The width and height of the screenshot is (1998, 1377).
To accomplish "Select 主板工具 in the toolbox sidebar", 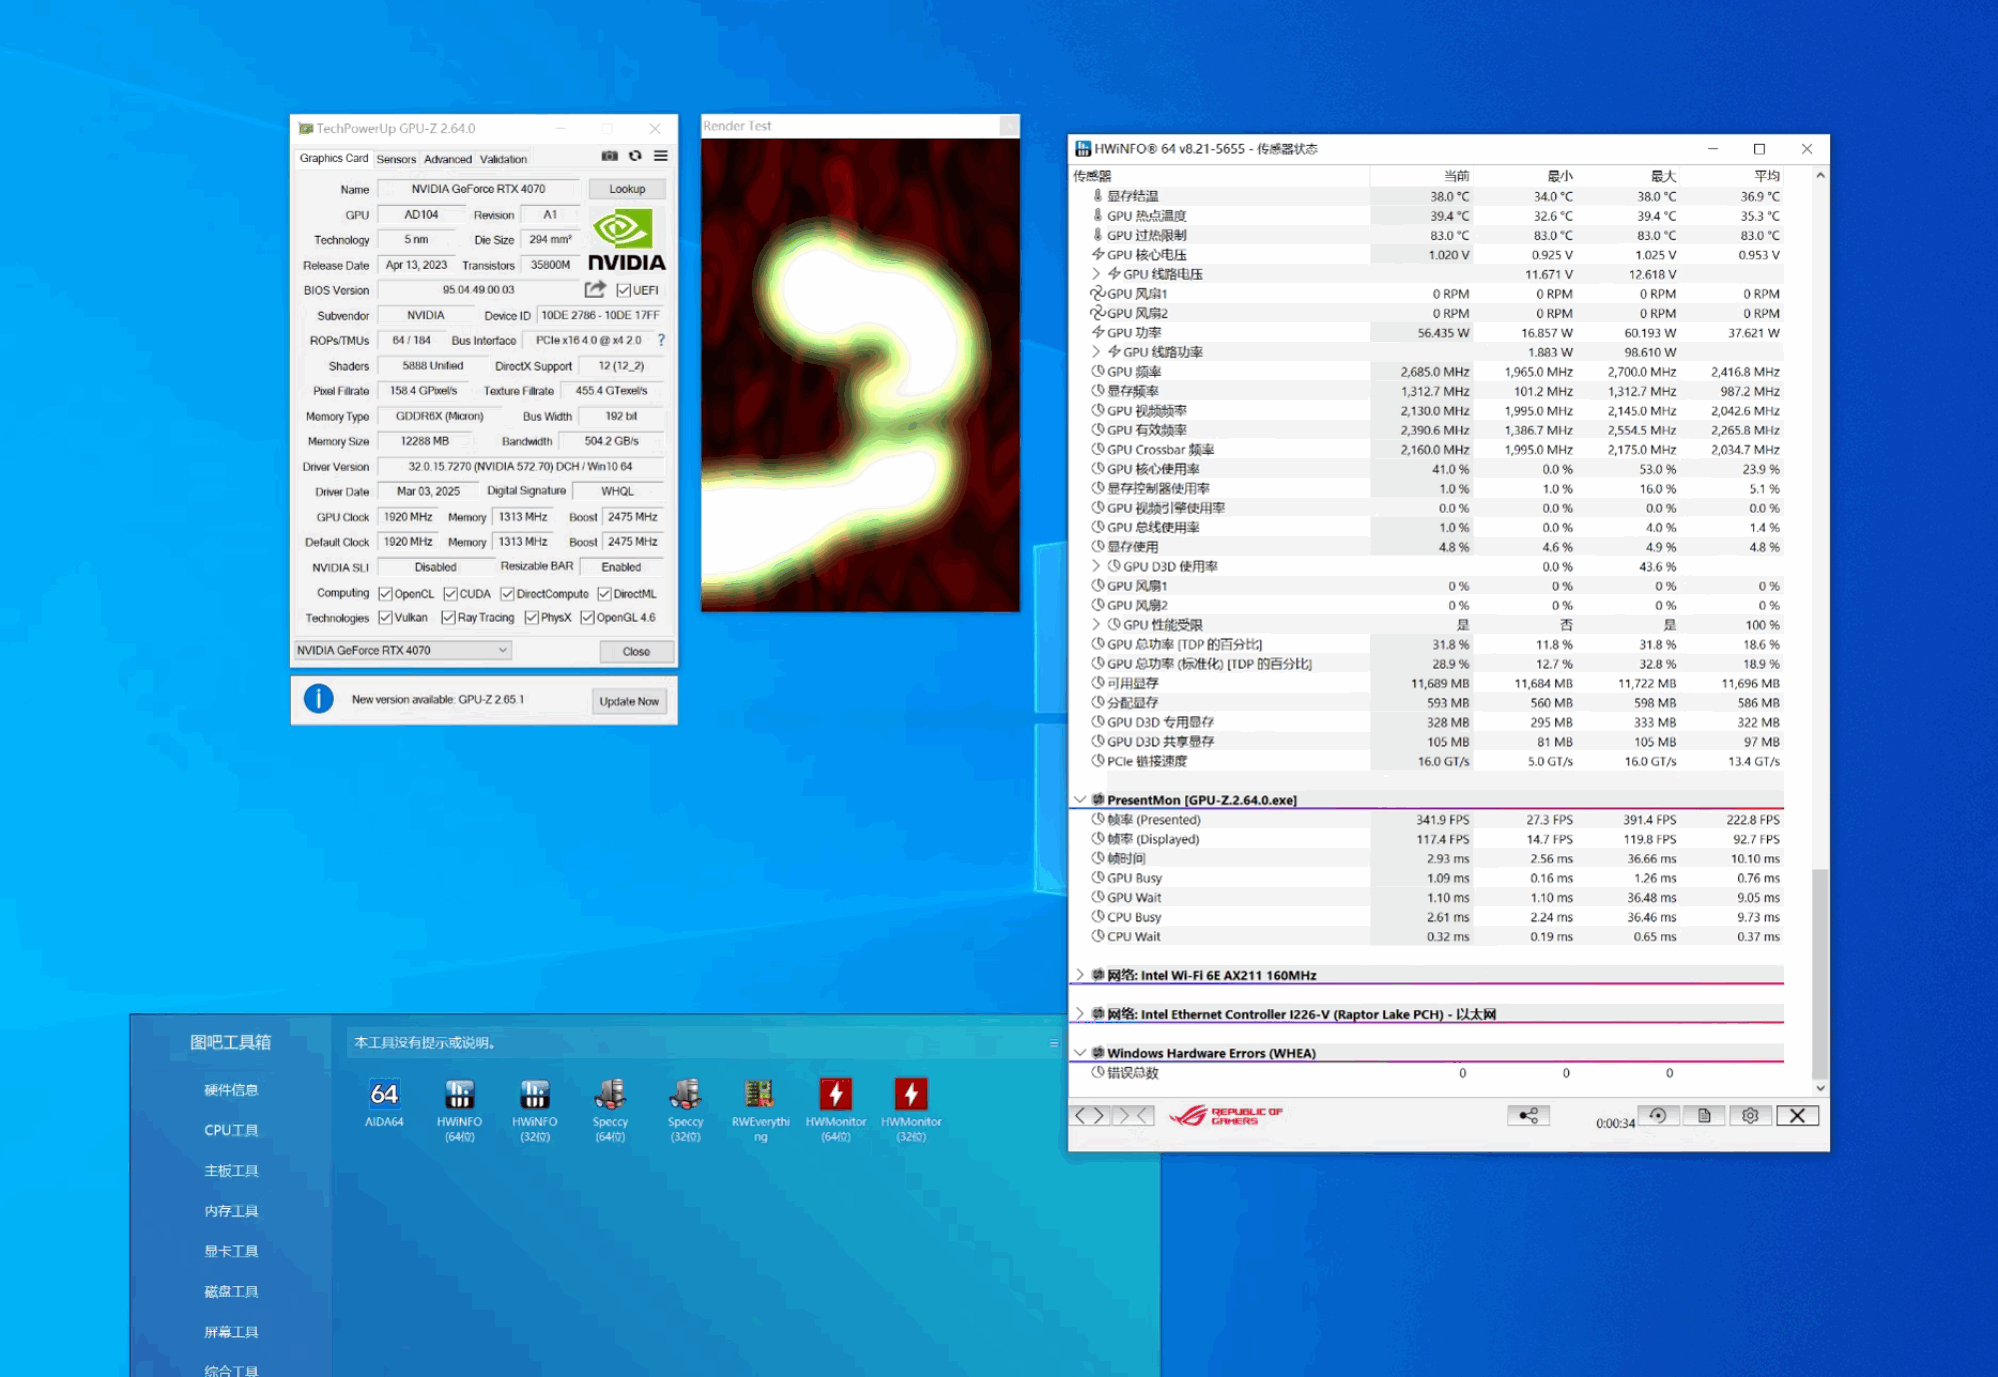I will (x=231, y=1170).
